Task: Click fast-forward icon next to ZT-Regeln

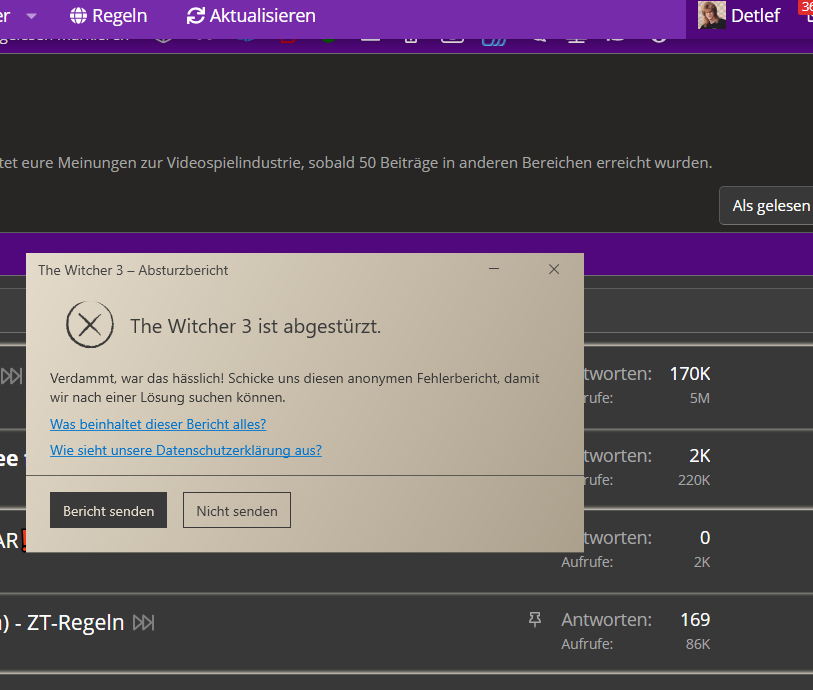Action: coord(144,623)
